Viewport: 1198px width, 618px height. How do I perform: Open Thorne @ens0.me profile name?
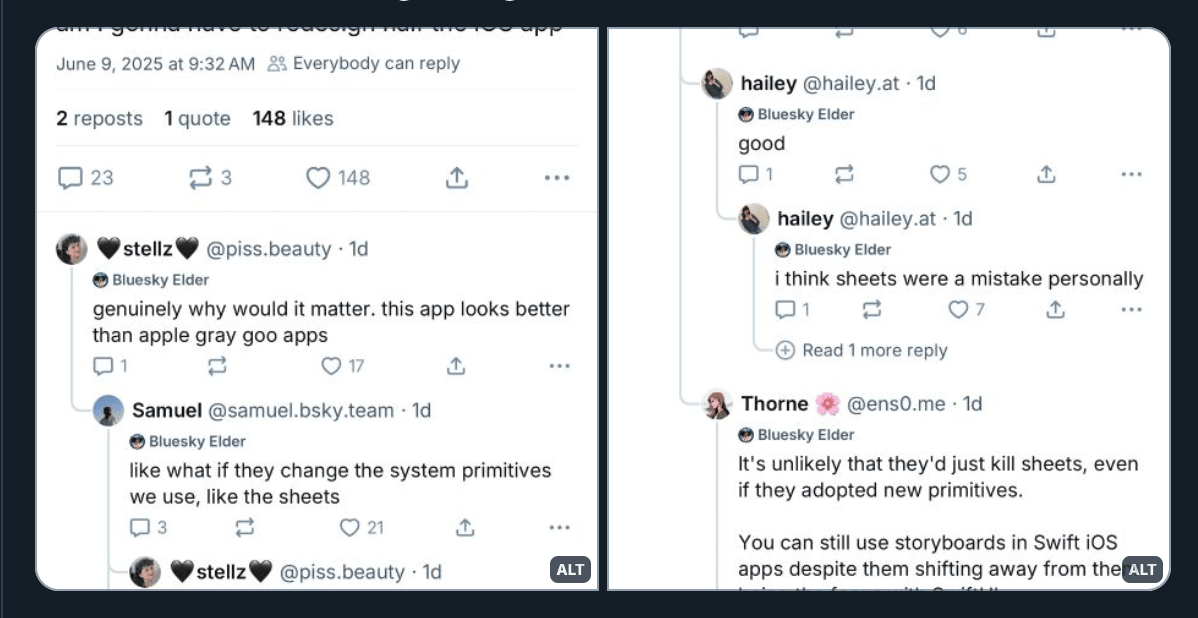pyautogui.click(x=775, y=404)
